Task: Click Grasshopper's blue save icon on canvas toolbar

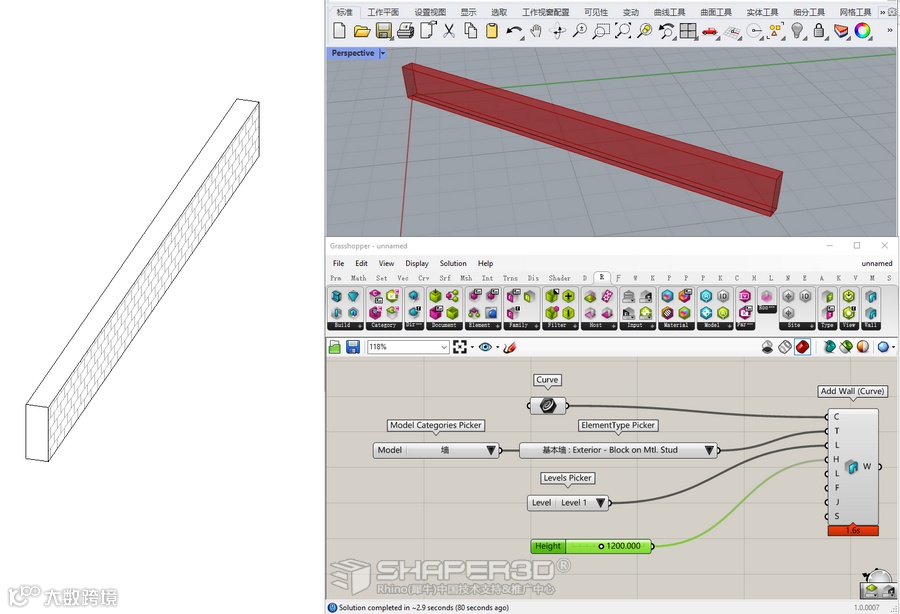Action: (352, 347)
